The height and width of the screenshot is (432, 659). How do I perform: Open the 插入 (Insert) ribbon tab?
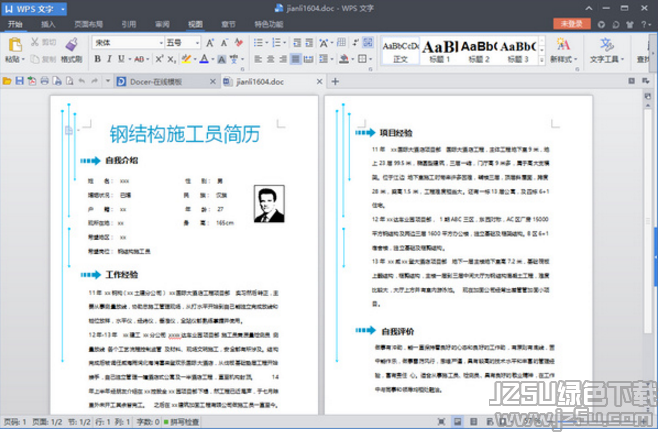(x=48, y=24)
